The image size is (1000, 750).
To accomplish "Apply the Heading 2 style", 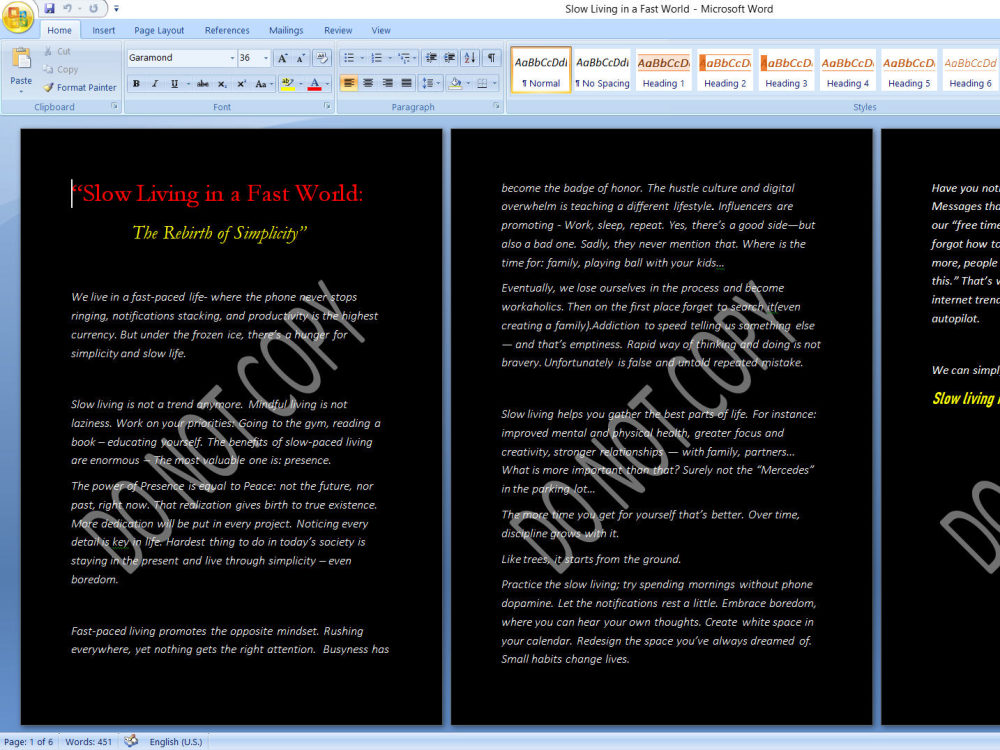I will pos(725,70).
